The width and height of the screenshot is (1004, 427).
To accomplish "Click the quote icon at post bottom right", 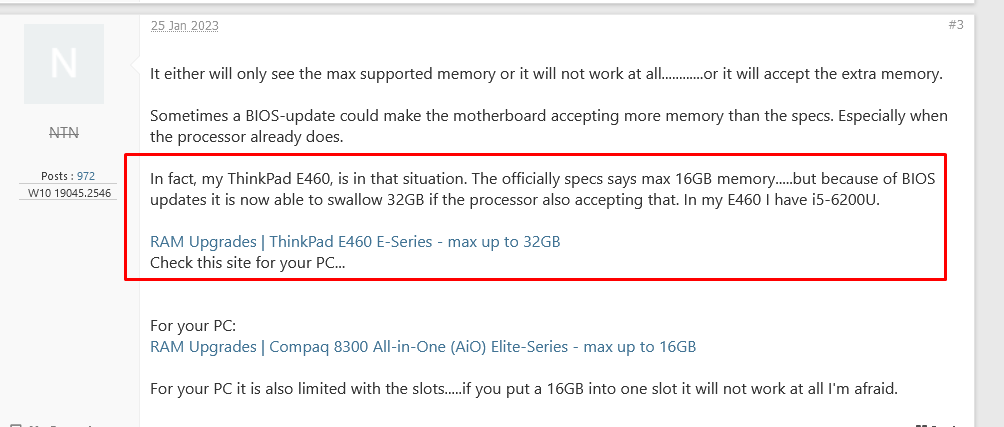I will (x=922, y=425).
